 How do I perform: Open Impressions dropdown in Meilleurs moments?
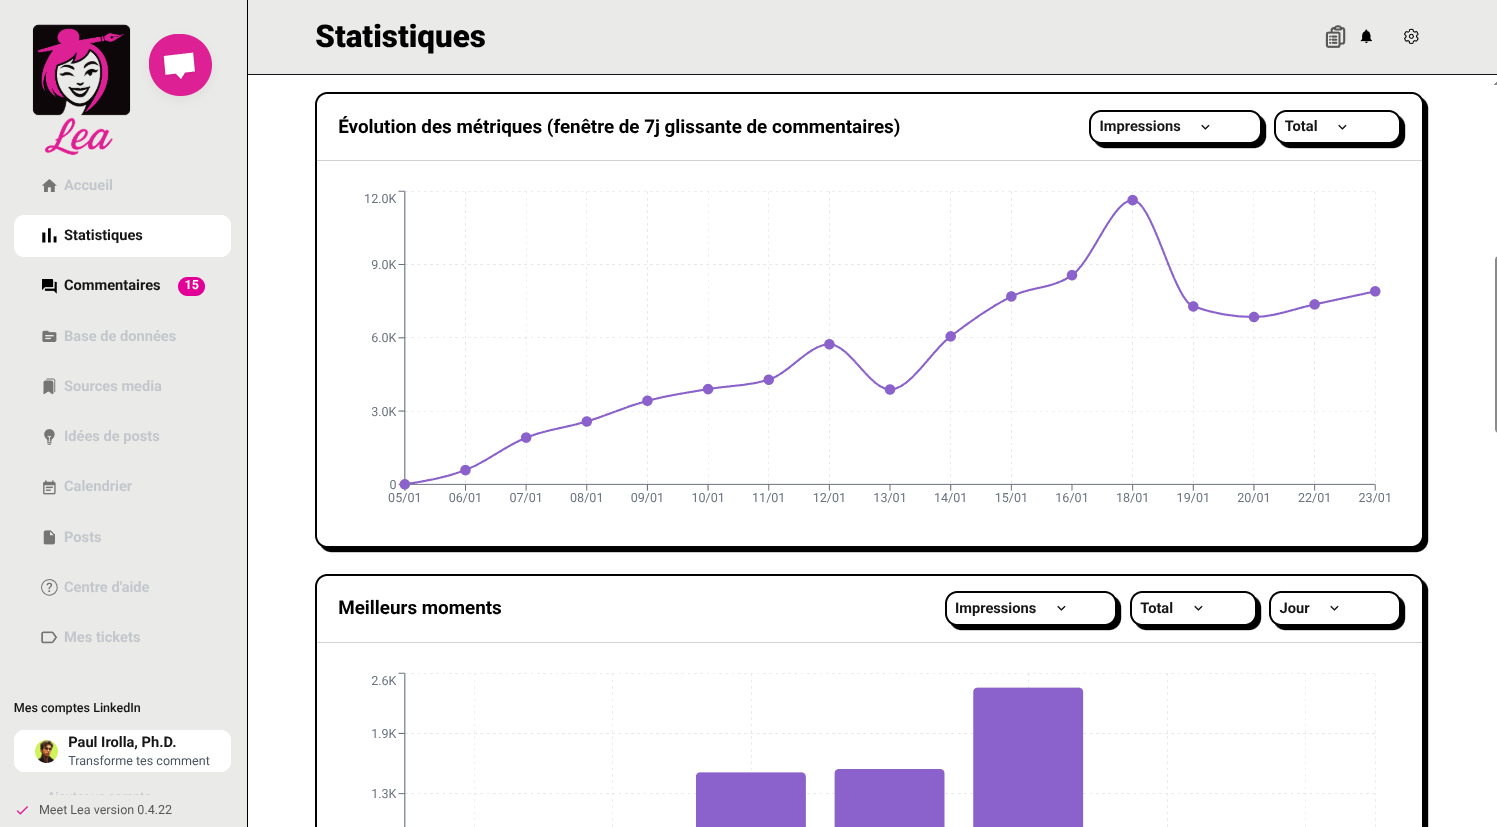(x=1029, y=608)
